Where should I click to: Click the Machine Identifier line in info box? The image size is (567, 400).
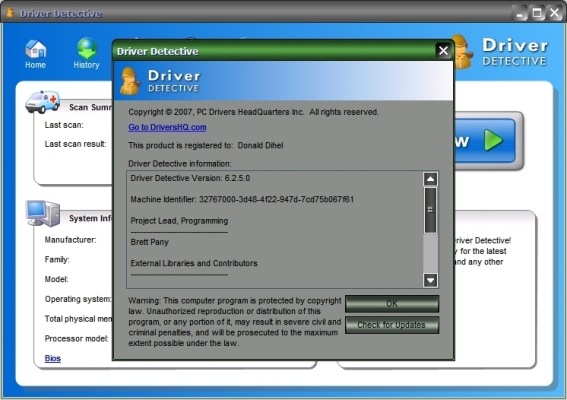[242, 199]
